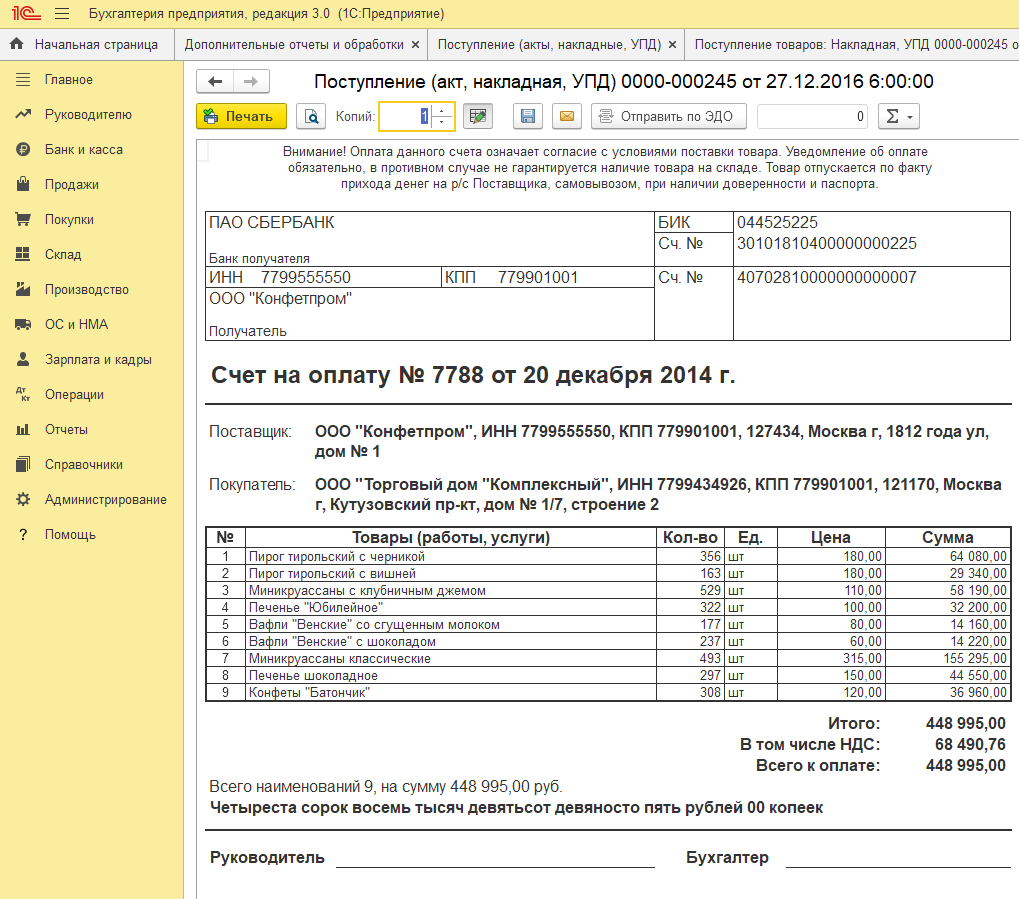
Task: Click the ОС и НМА truck icon
Action: point(23,325)
